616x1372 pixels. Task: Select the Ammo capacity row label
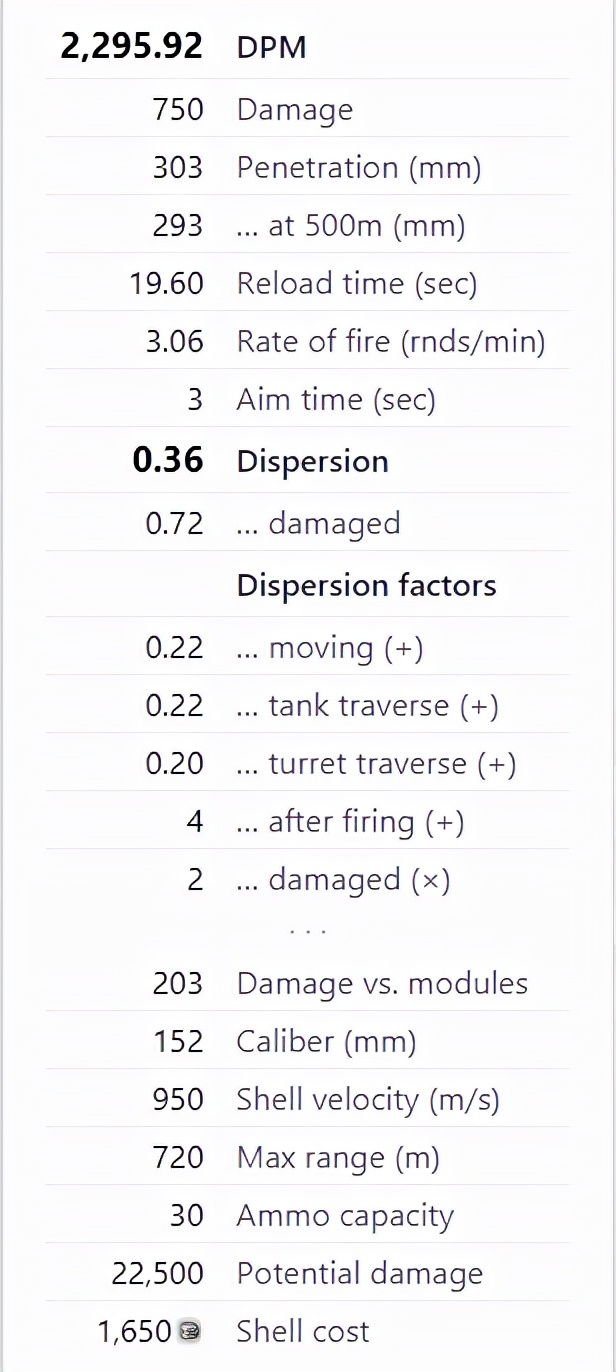[x=345, y=1215]
